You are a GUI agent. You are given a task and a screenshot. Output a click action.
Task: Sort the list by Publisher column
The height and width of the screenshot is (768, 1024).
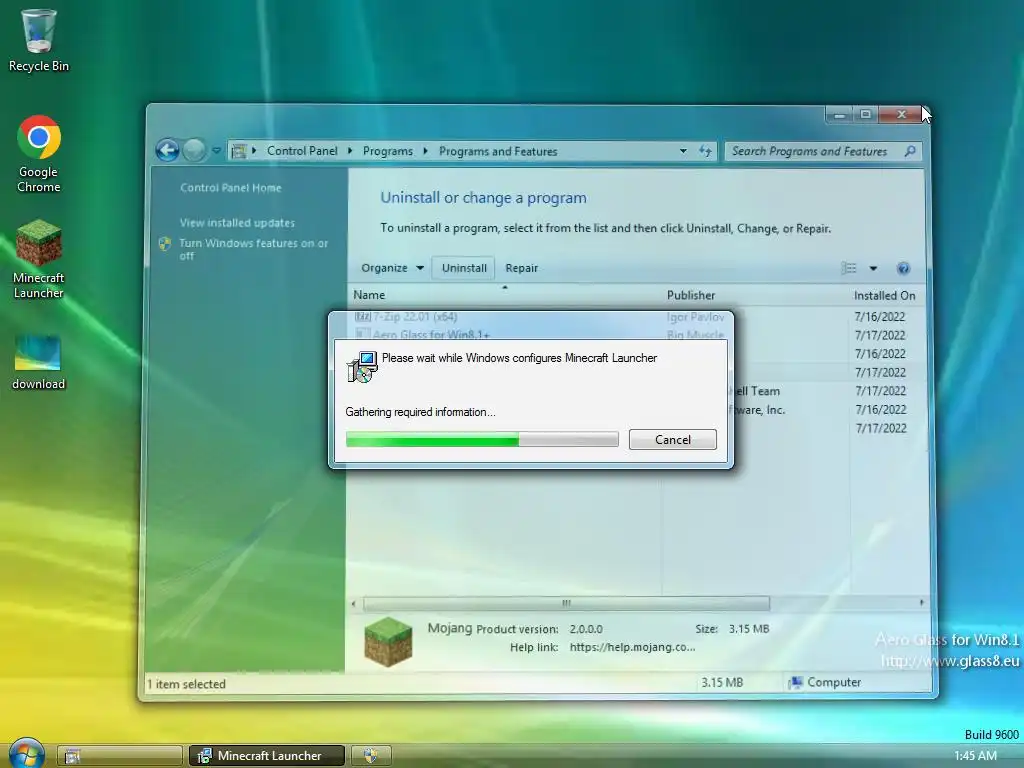(690, 295)
